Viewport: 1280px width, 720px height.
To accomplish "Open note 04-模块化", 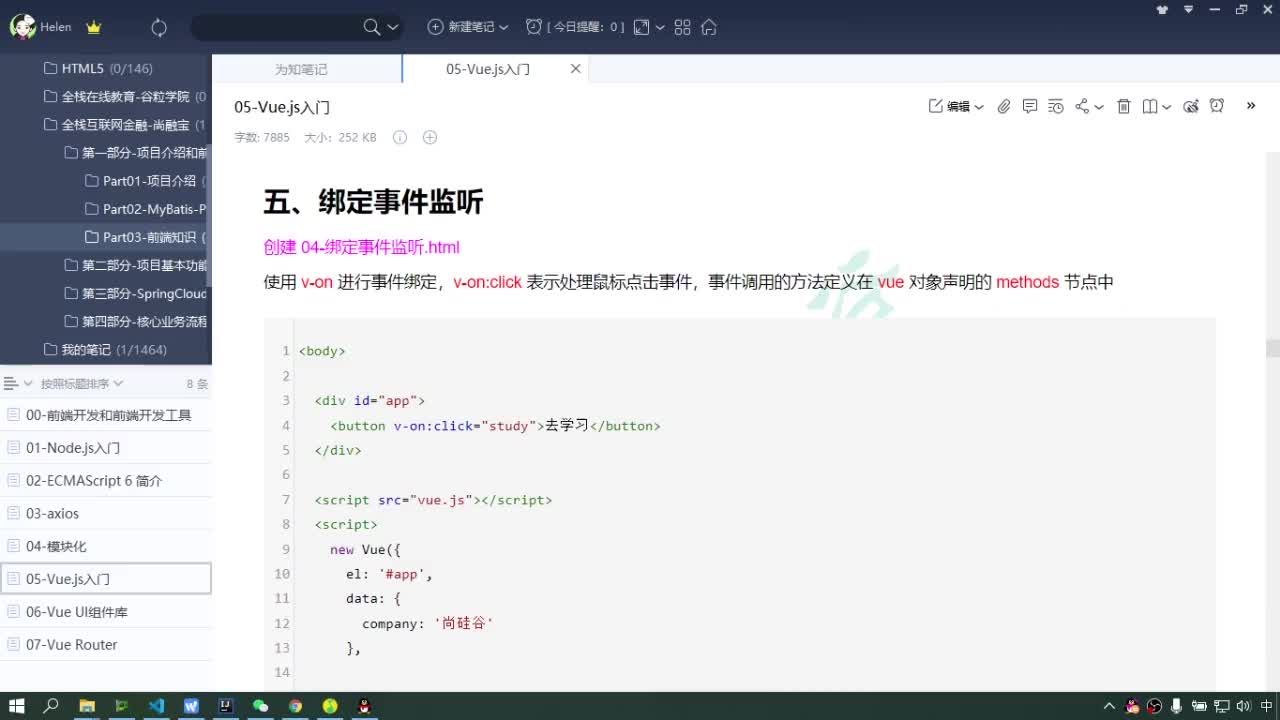I will click(106, 546).
